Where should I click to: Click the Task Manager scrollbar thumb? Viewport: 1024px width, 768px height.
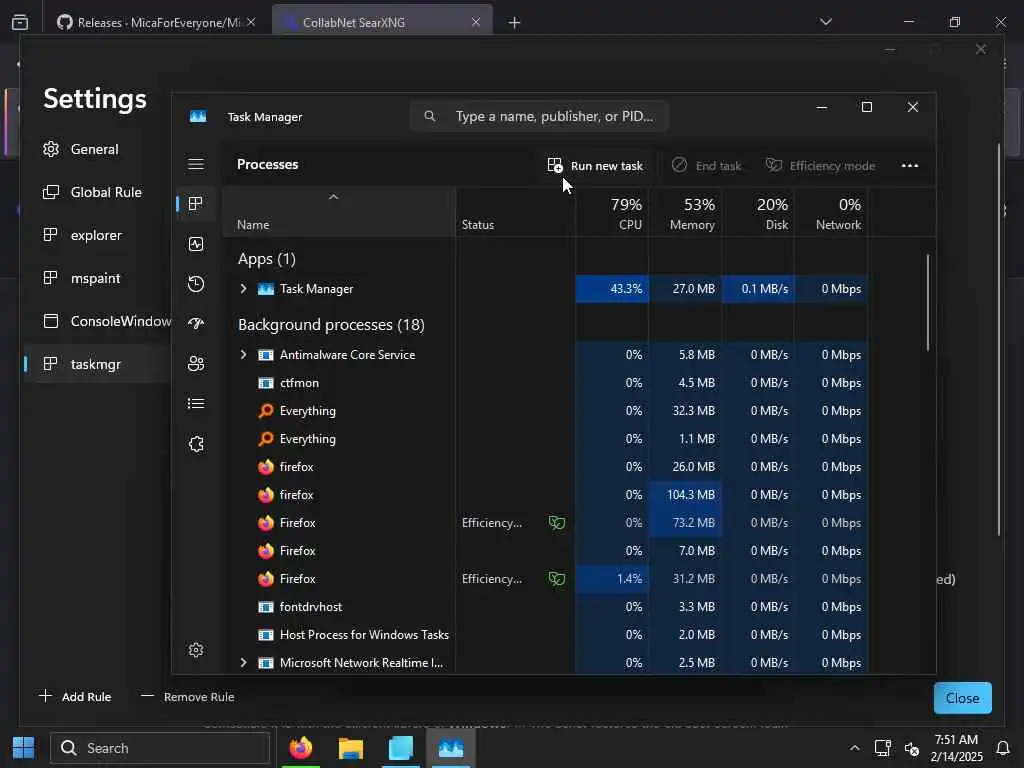click(x=927, y=302)
